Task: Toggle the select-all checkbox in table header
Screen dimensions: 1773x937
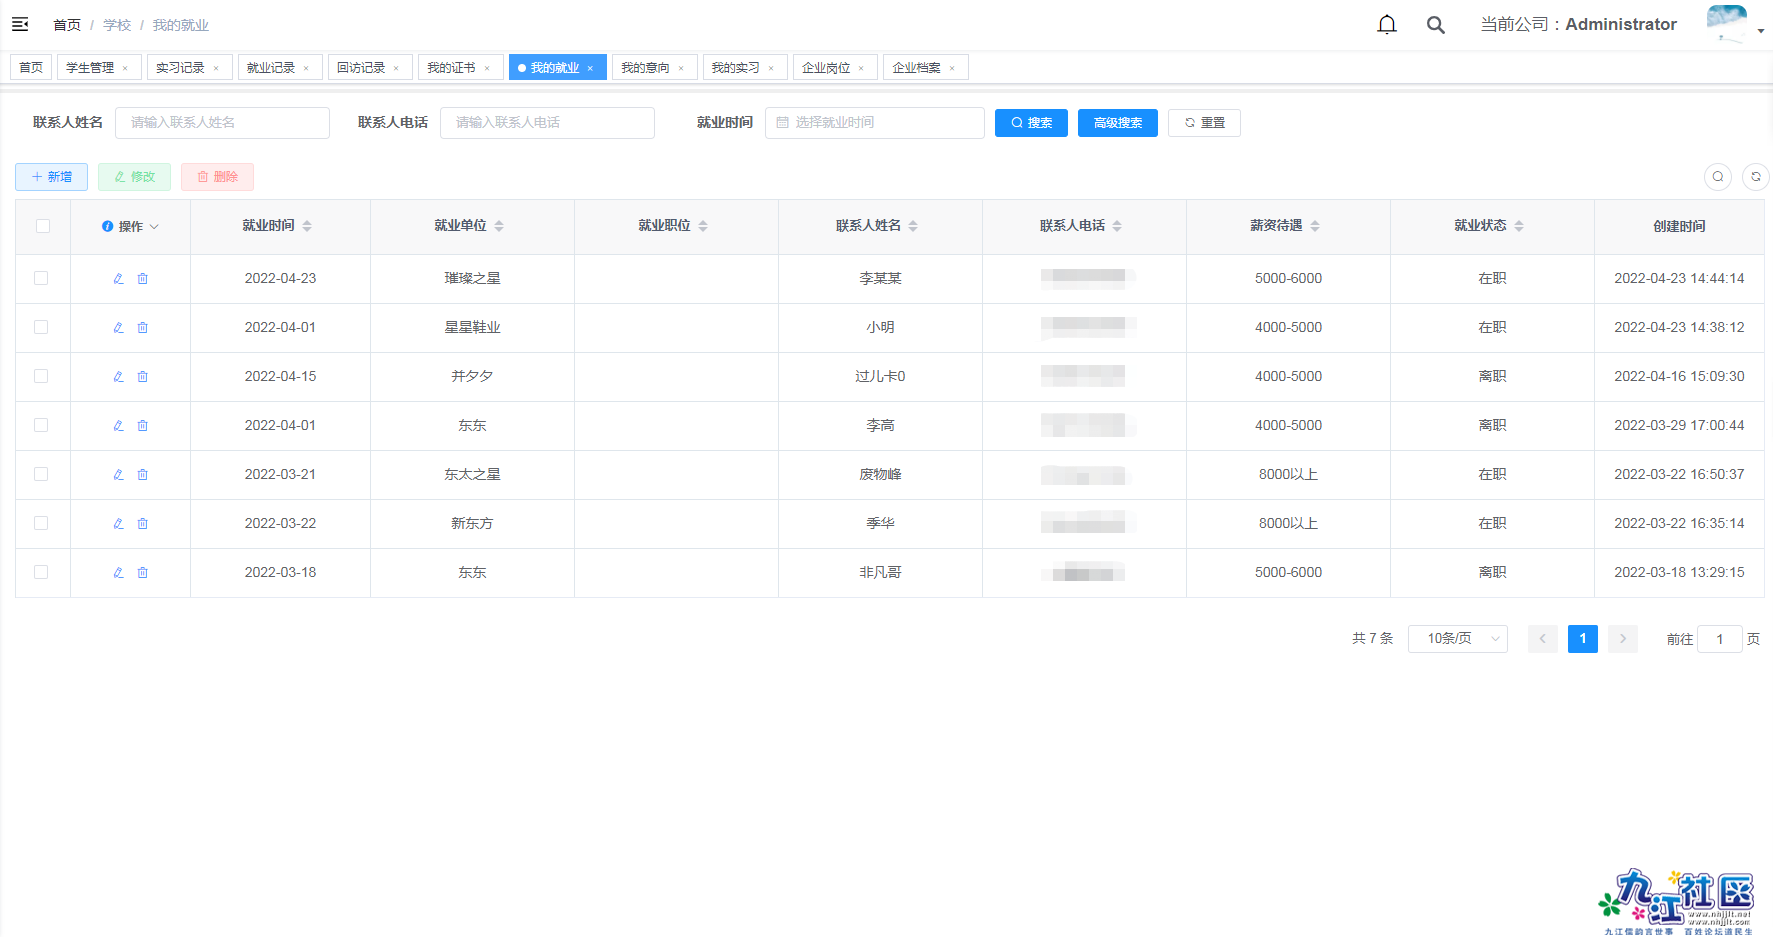Action: [42, 226]
